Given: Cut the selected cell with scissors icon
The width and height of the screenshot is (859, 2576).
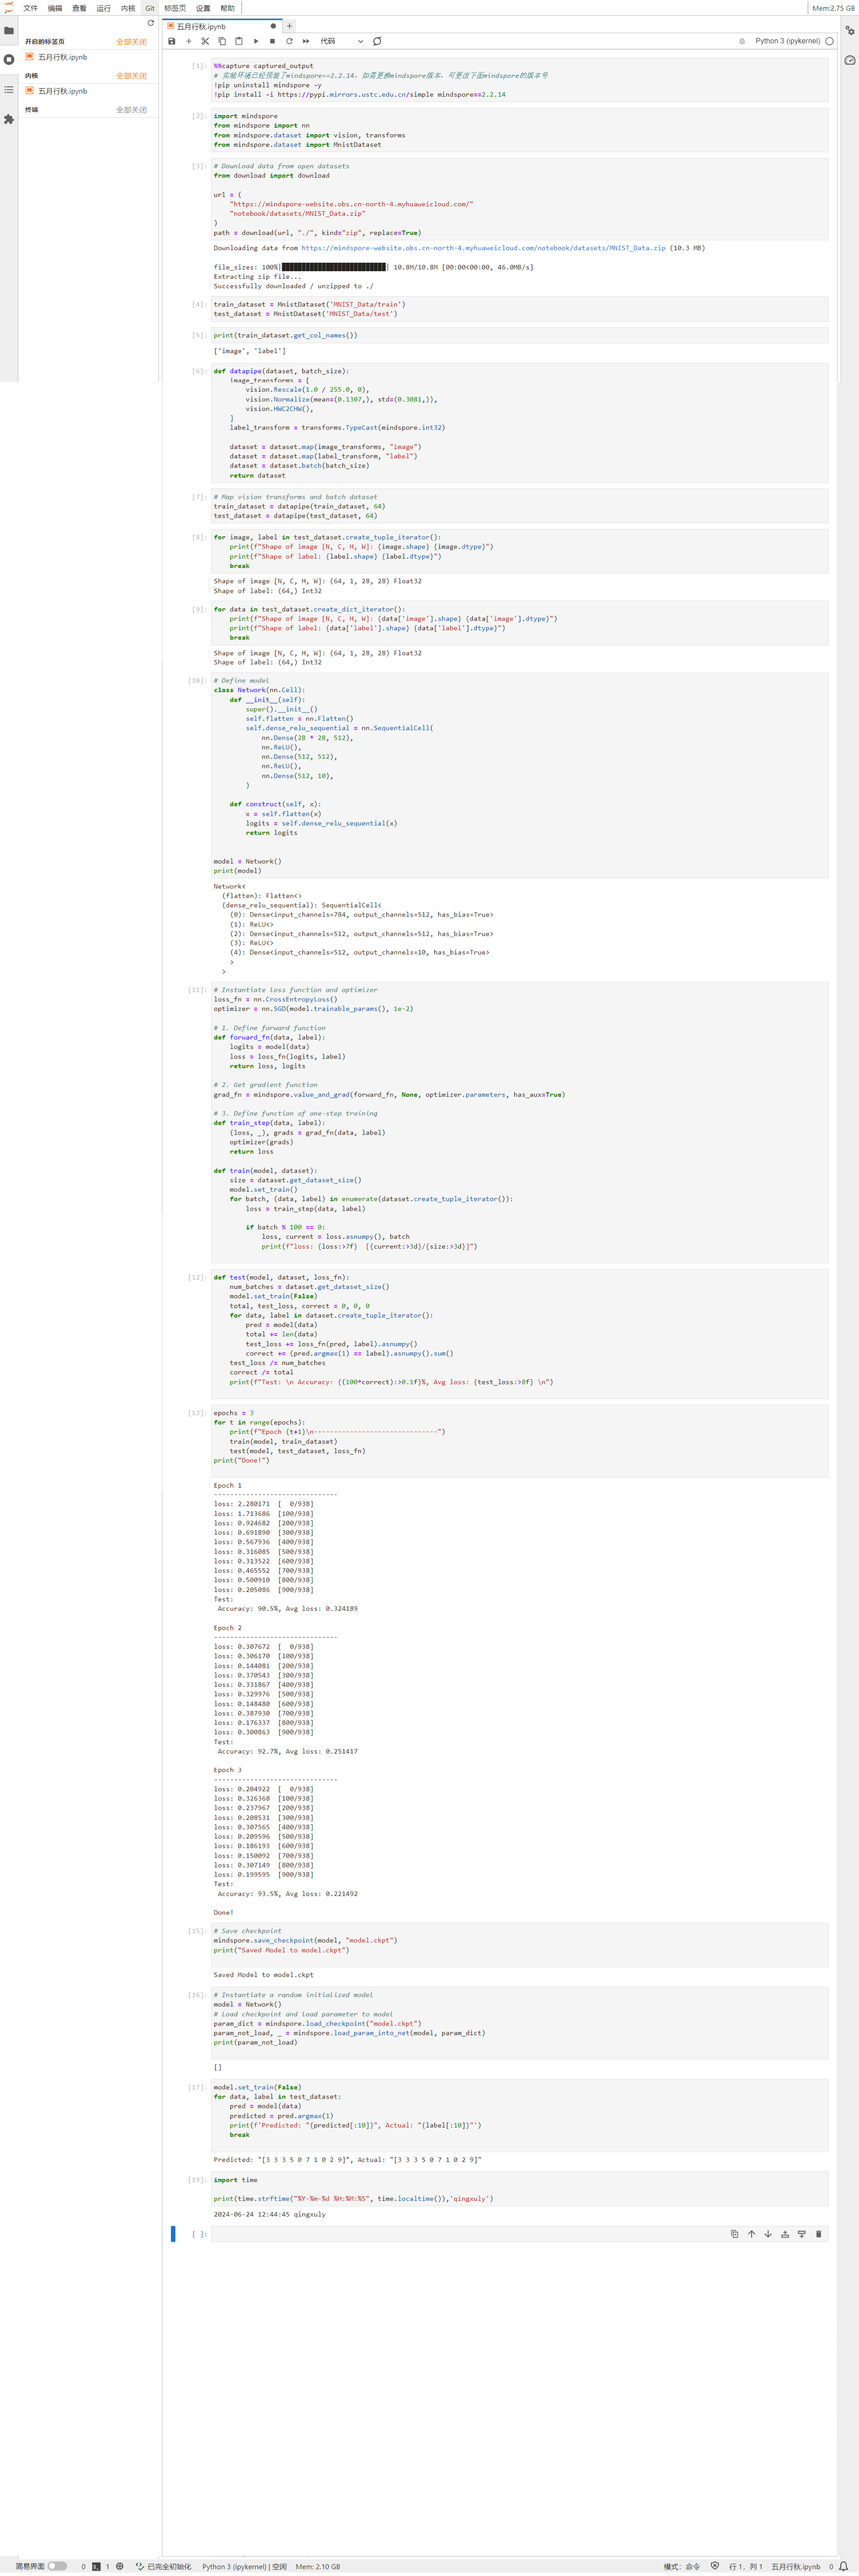Looking at the screenshot, I should (x=205, y=41).
